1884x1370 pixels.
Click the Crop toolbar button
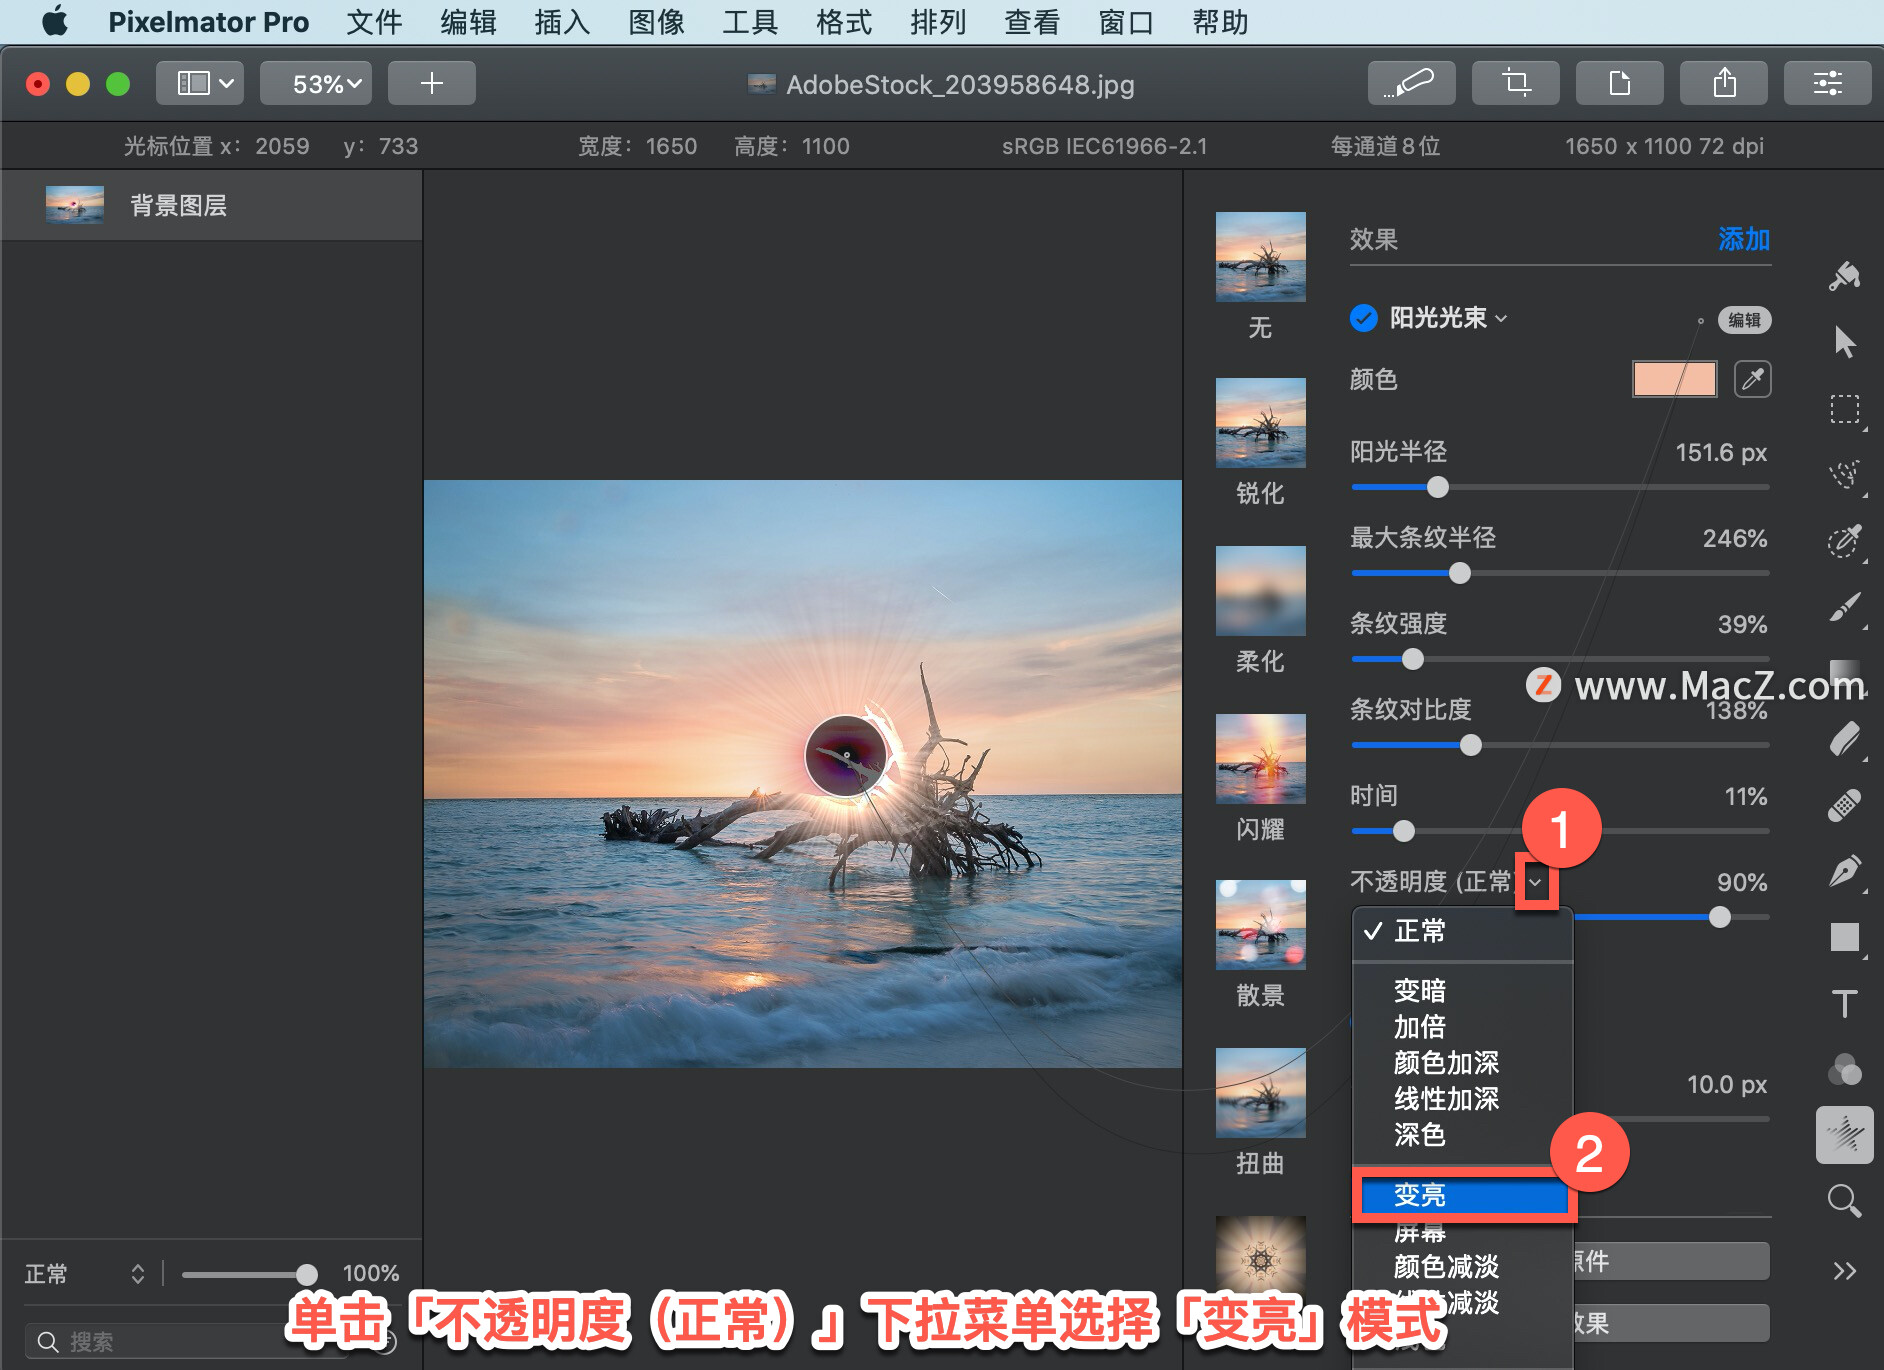[x=1516, y=83]
